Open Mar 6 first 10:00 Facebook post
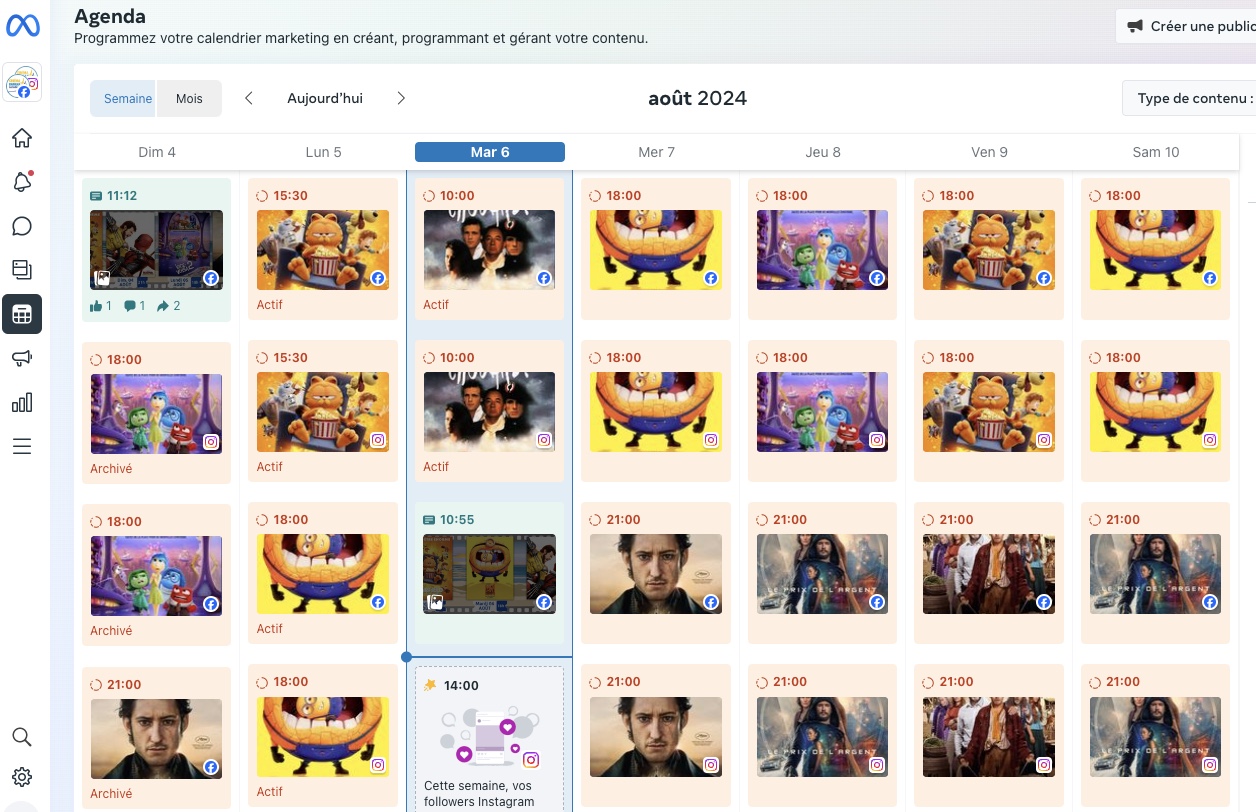Viewport: 1256px width, 812px height. pyautogui.click(x=489, y=249)
